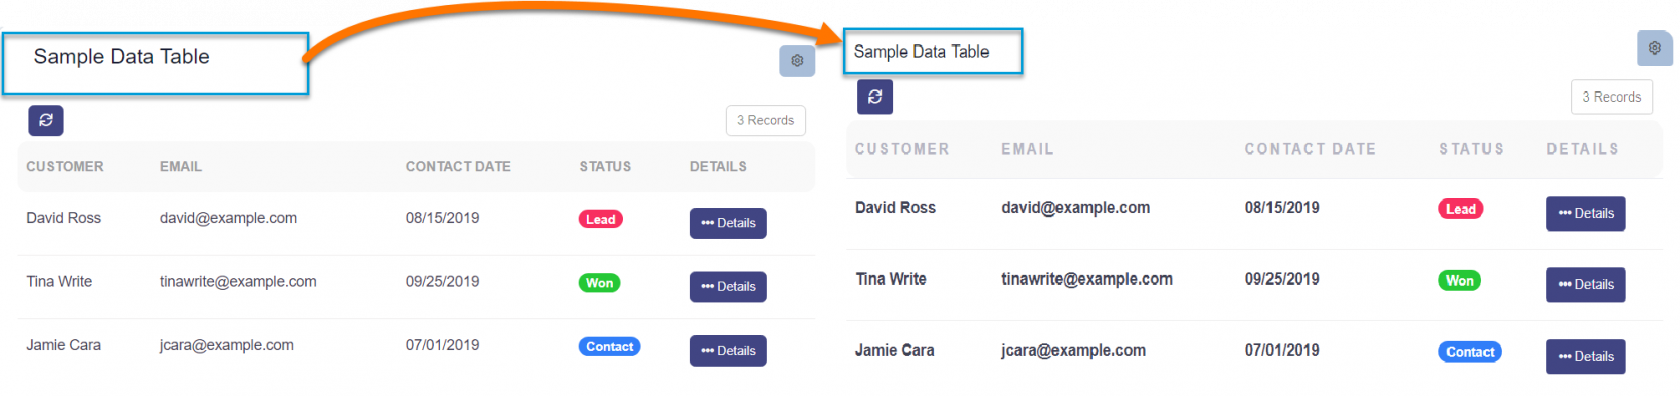Image resolution: width=1680 pixels, height=396 pixels.
Task: Sort by Contact Date header in right table
Action: [x=1310, y=149]
